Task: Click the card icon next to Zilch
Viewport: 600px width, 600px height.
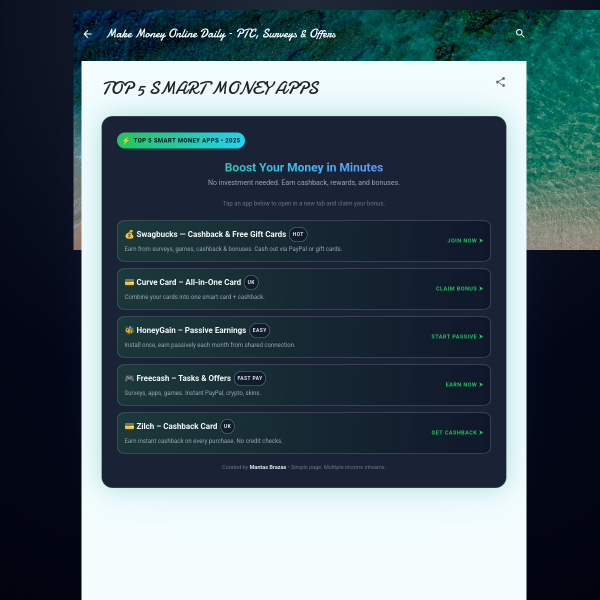Action: [129, 426]
